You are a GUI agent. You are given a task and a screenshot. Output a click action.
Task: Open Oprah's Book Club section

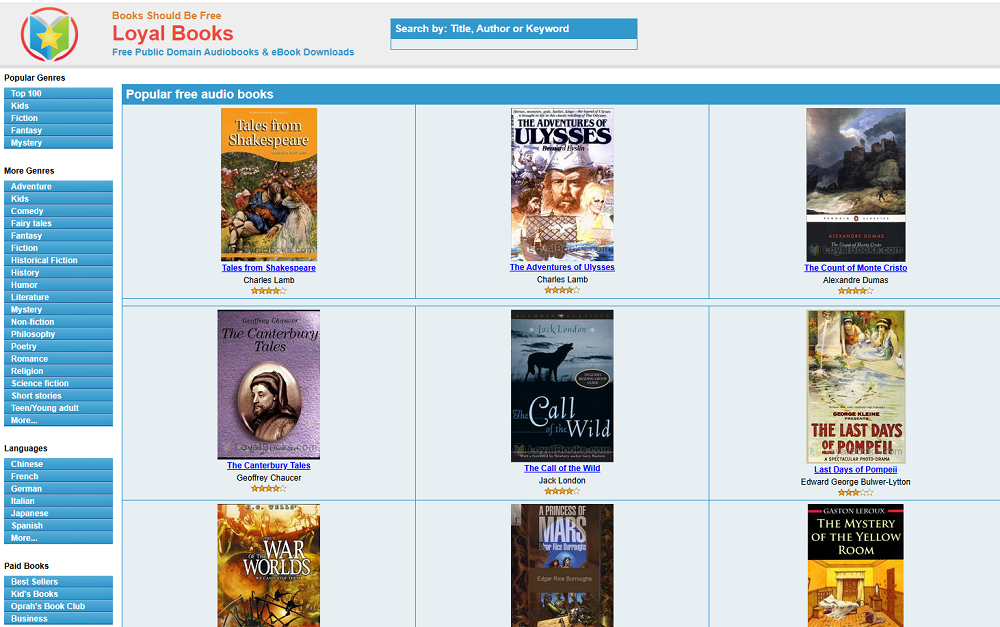58,607
